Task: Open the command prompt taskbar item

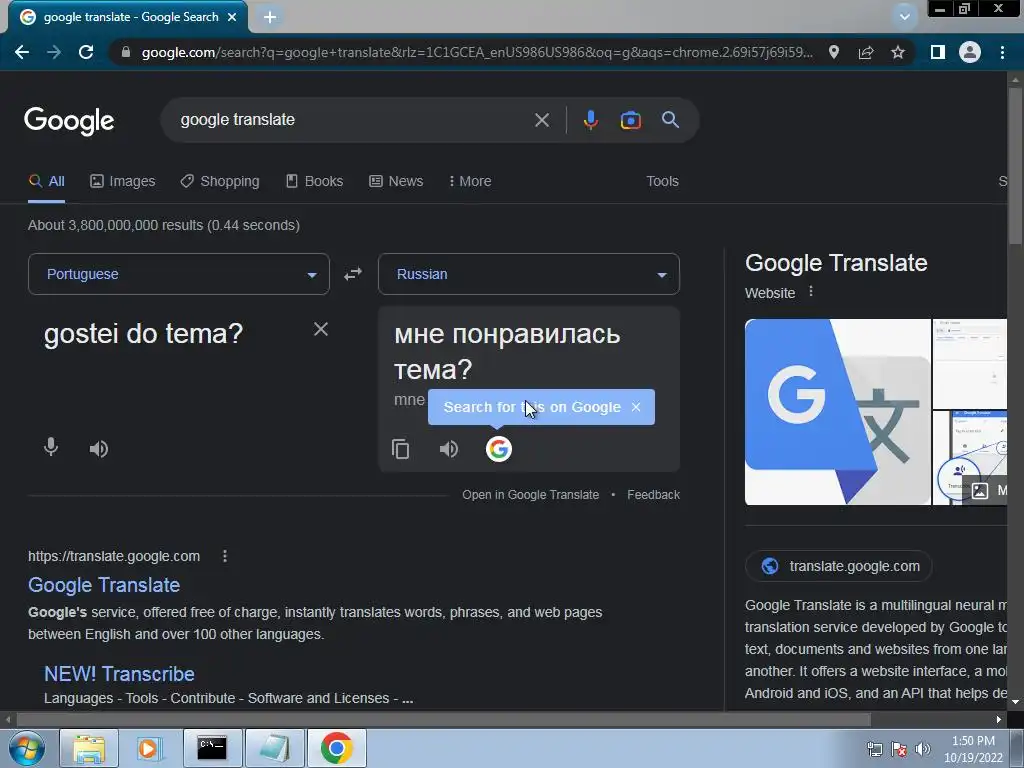Action: (212, 748)
